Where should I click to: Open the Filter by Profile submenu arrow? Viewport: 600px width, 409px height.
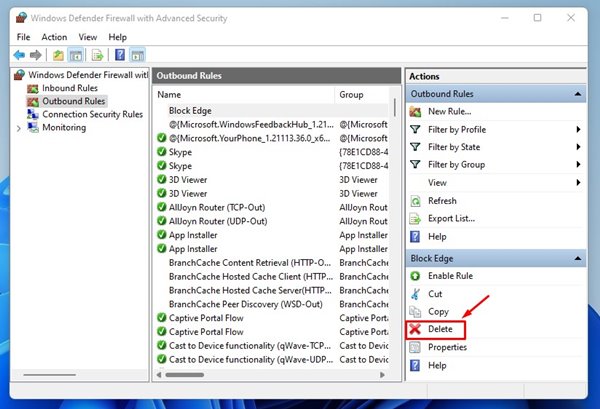[x=578, y=129]
